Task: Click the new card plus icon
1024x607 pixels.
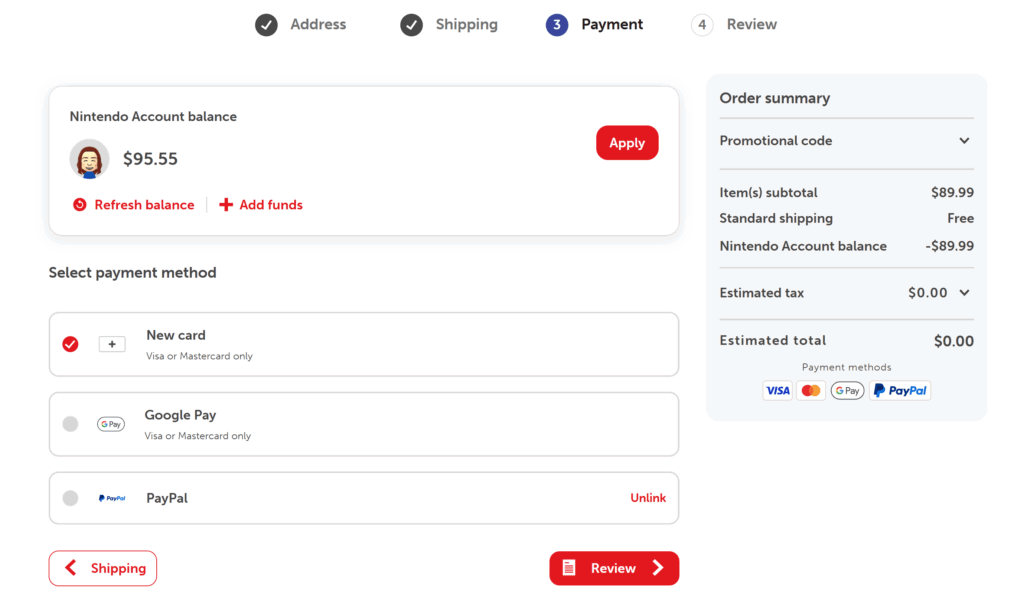Action: click(112, 344)
